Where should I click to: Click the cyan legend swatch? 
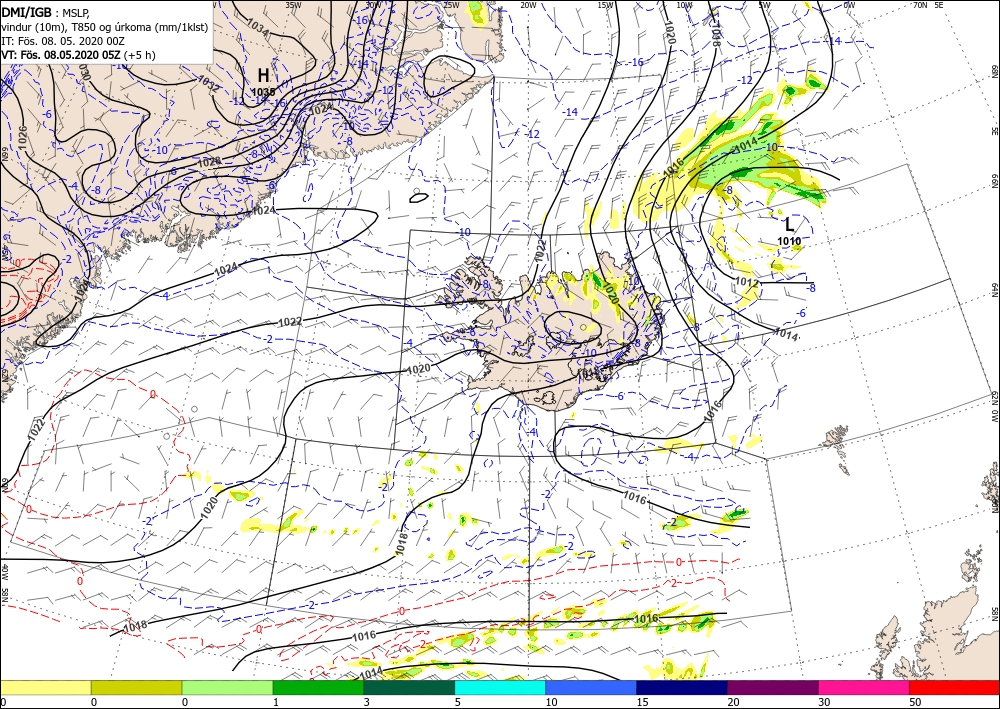point(500,687)
